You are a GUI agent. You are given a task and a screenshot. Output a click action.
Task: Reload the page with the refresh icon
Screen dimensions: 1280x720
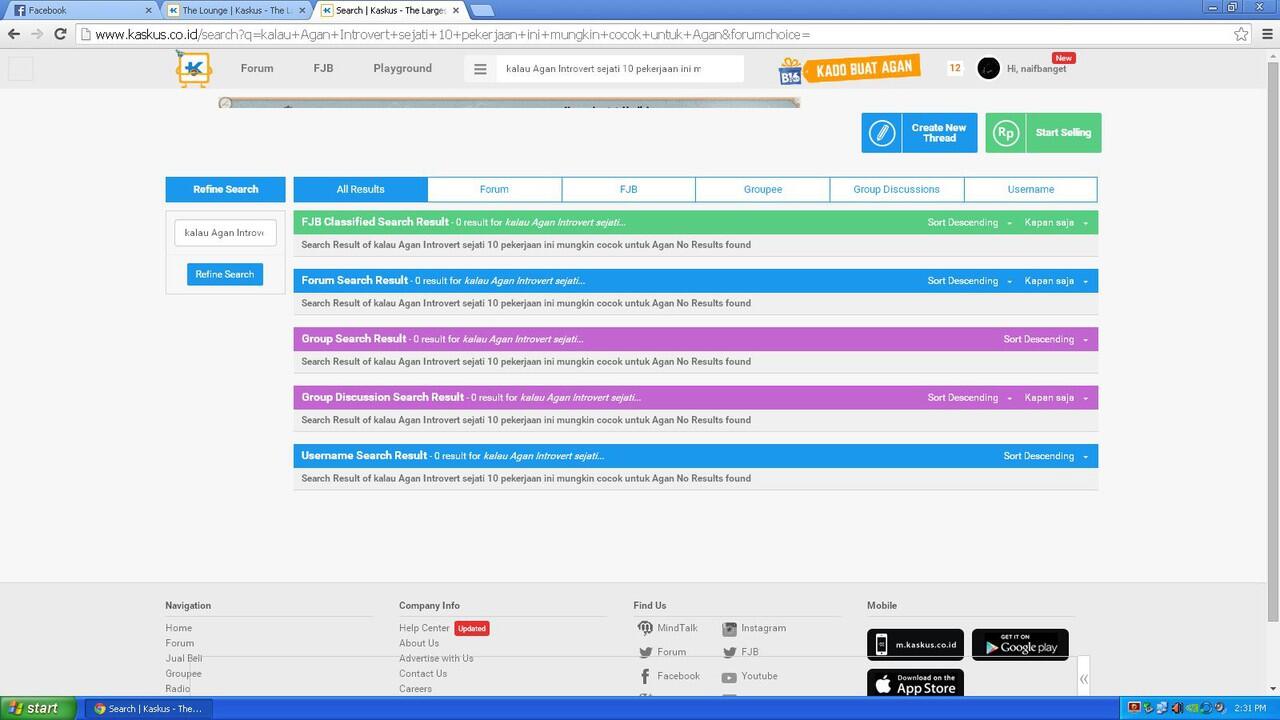tap(60, 34)
